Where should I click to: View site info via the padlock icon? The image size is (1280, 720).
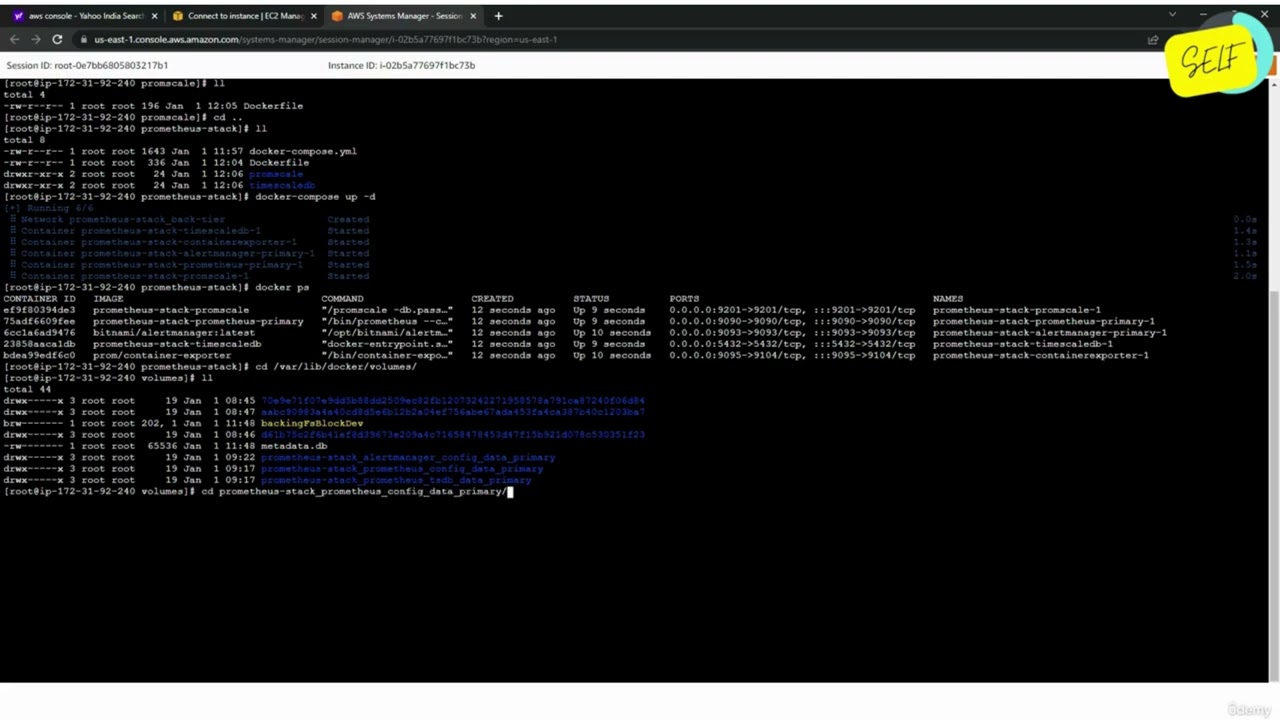(x=85, y=40)
